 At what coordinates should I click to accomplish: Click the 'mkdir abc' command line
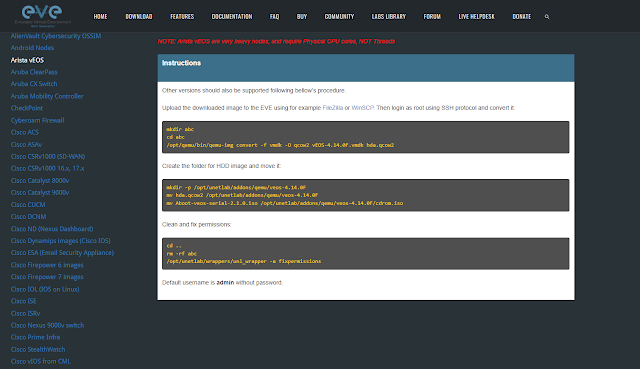180,129
